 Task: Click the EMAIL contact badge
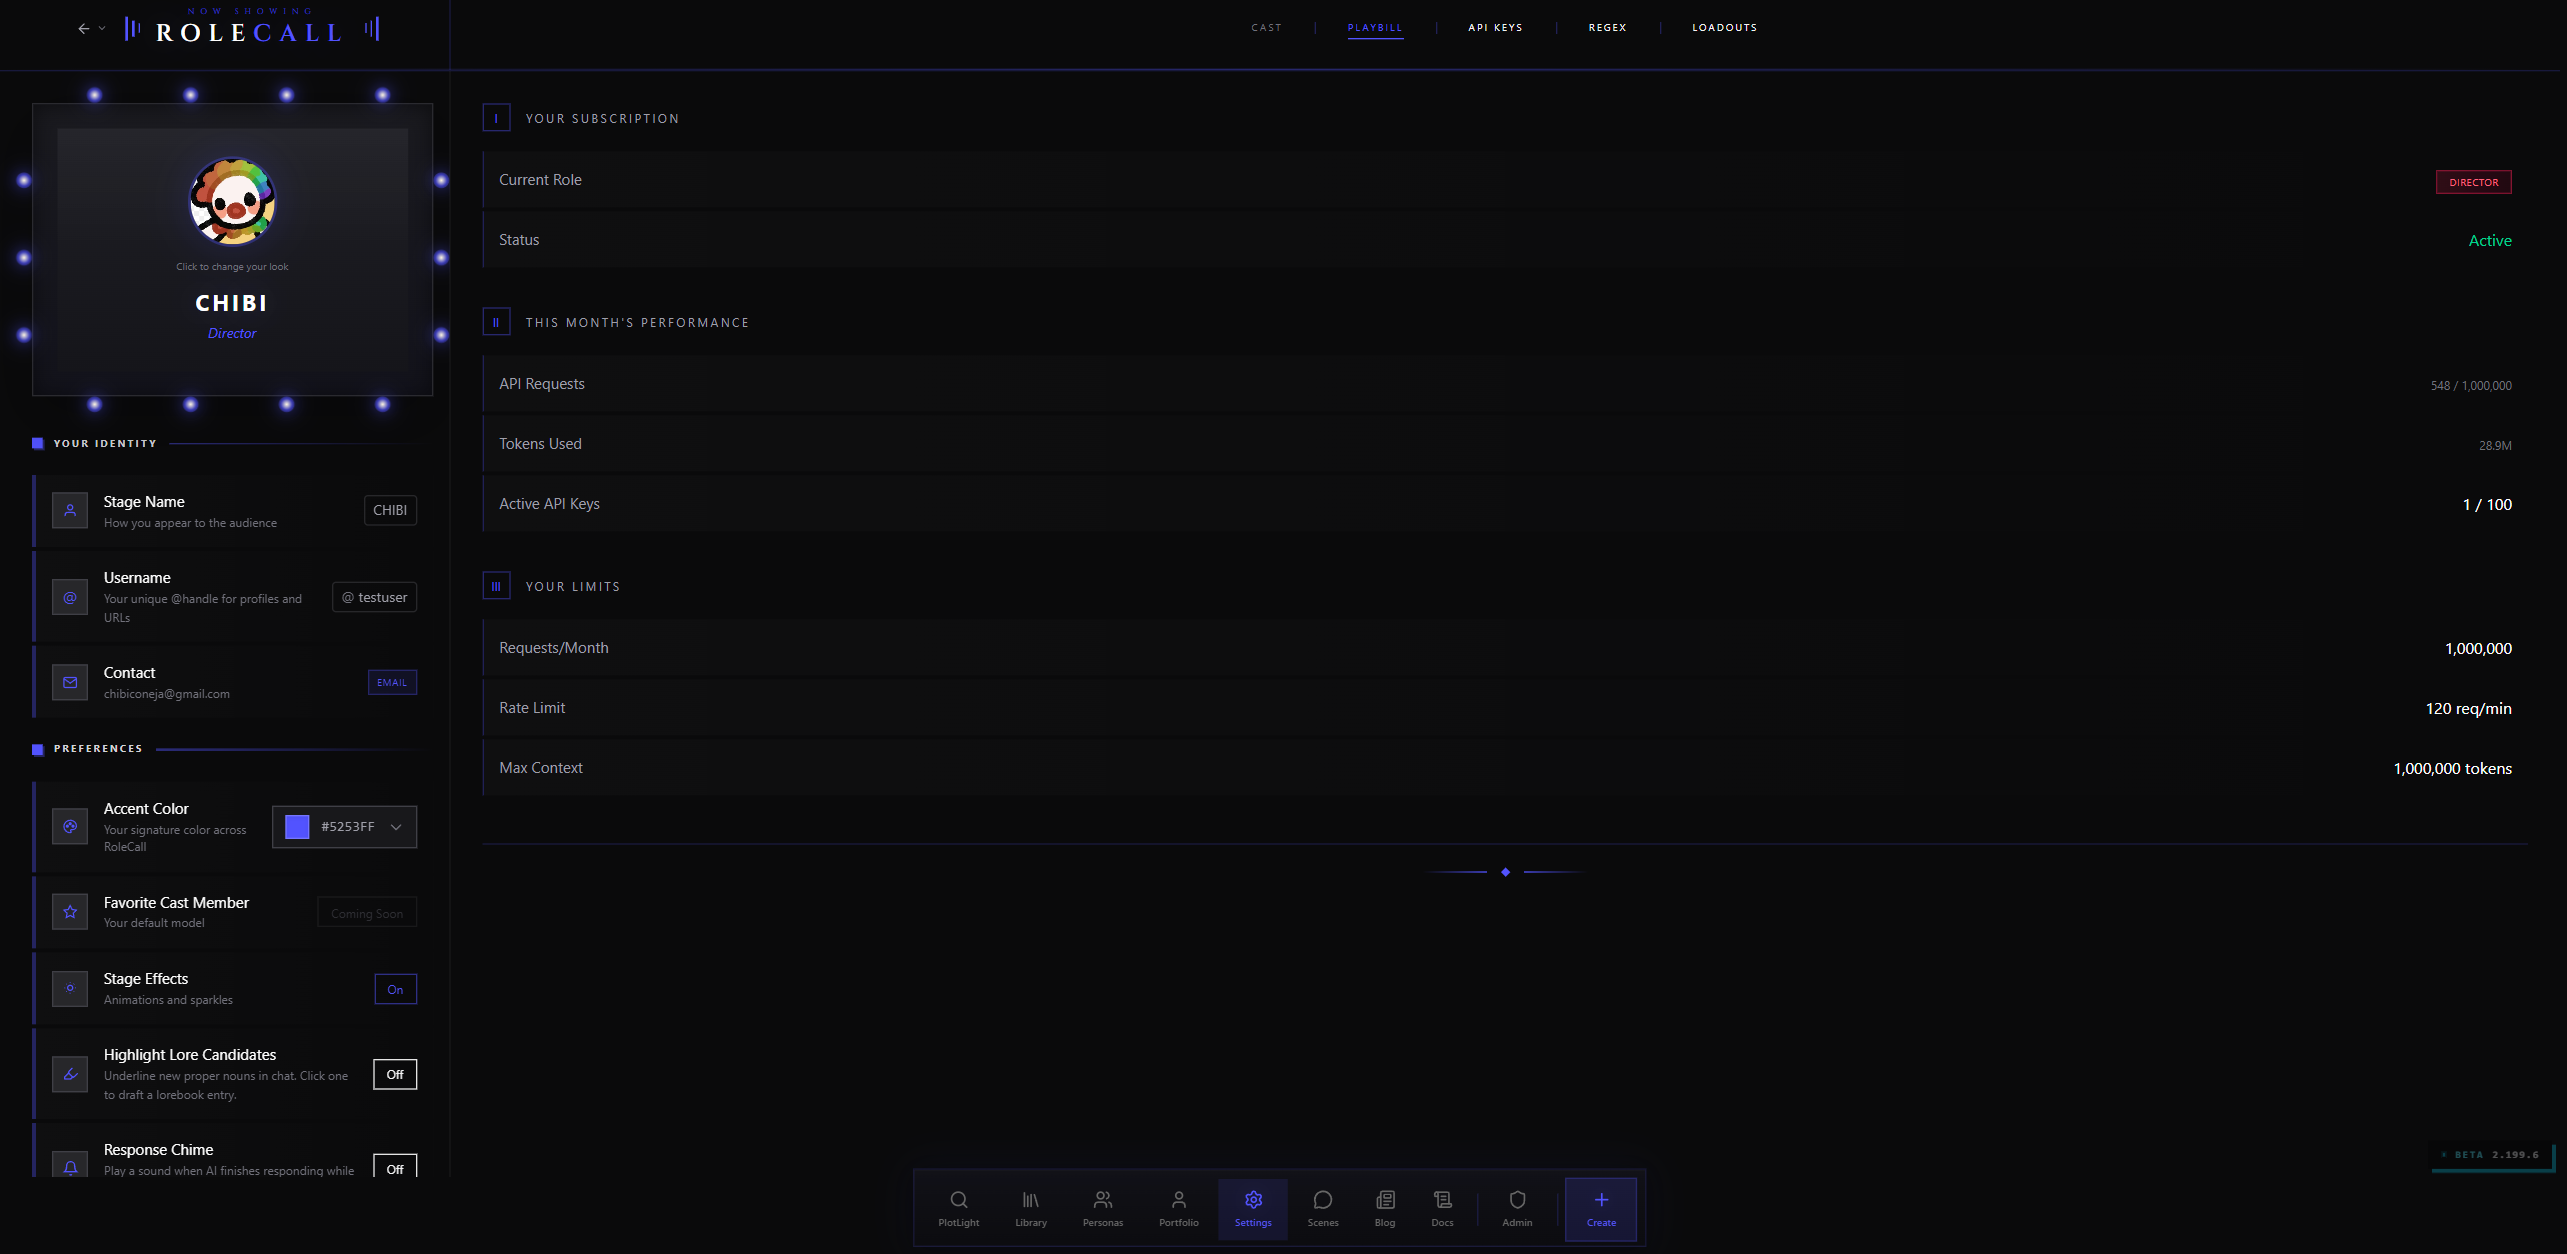[x=392, y=682]
